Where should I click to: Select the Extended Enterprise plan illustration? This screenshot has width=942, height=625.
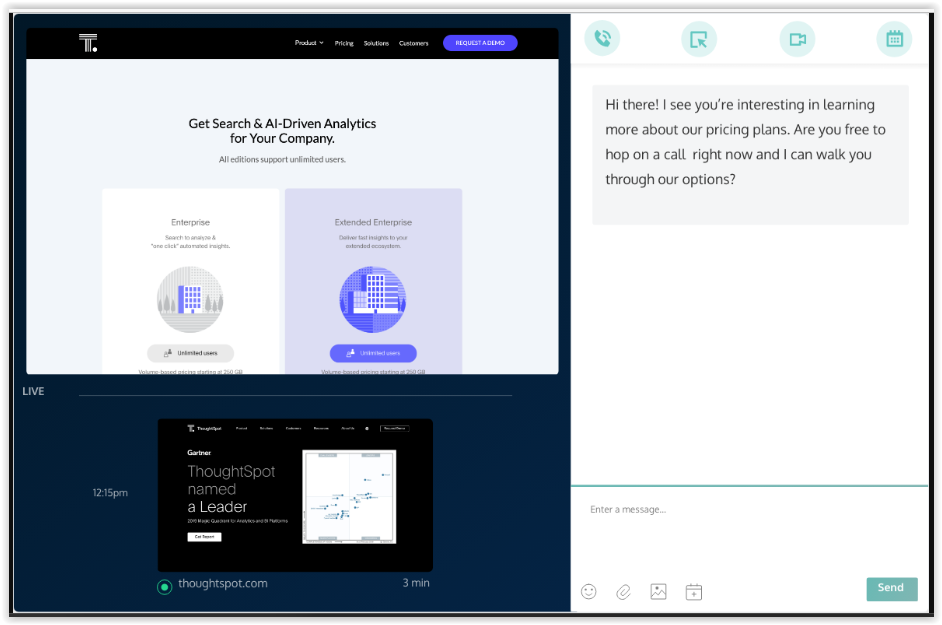click(373, 299)
